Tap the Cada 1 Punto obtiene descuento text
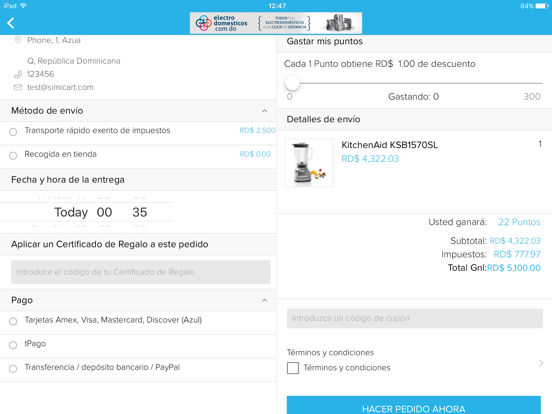Viewport: 552px width, 414px height. click(380, 64)
